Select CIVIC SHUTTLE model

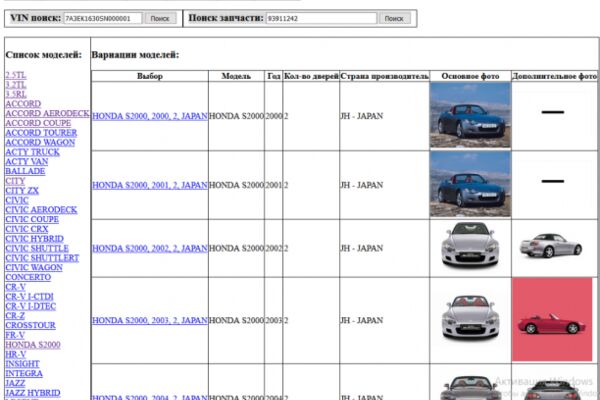click(37, 248)
